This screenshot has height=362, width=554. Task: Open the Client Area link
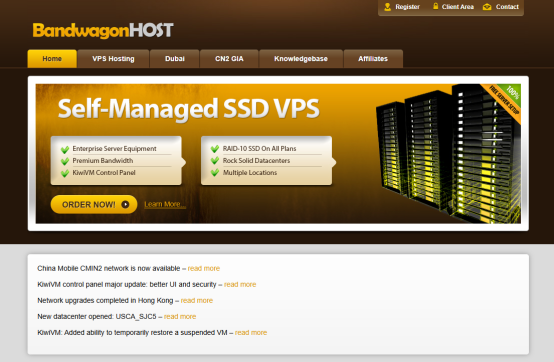[458, 7]
